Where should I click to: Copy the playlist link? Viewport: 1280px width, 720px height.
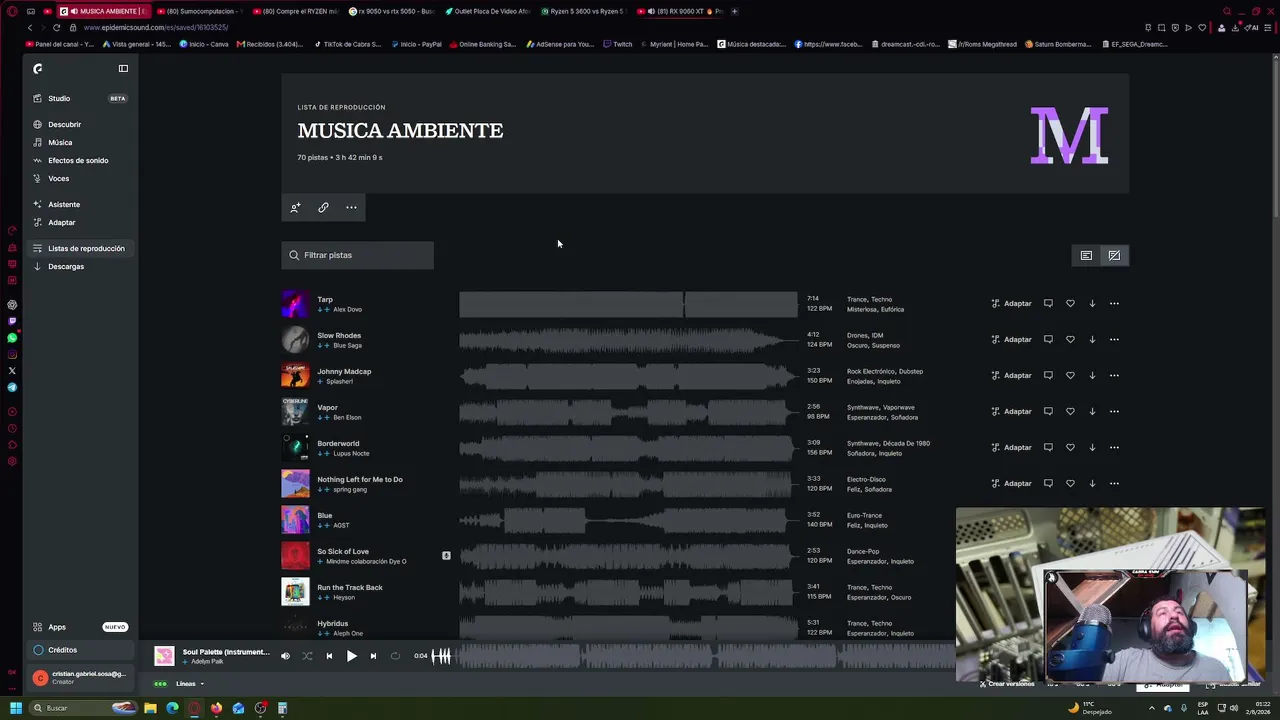coord(323,207)
